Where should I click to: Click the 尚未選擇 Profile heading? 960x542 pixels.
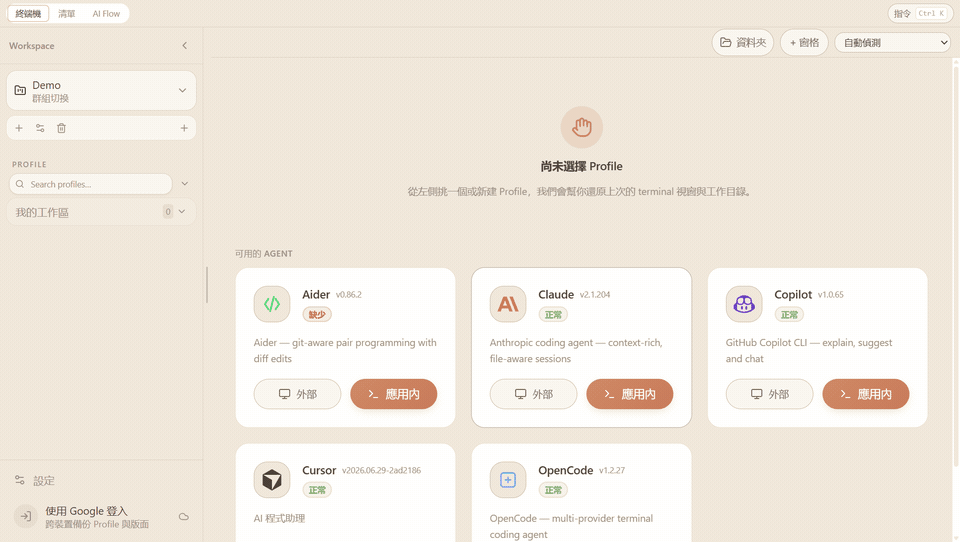tap(582, 166)
